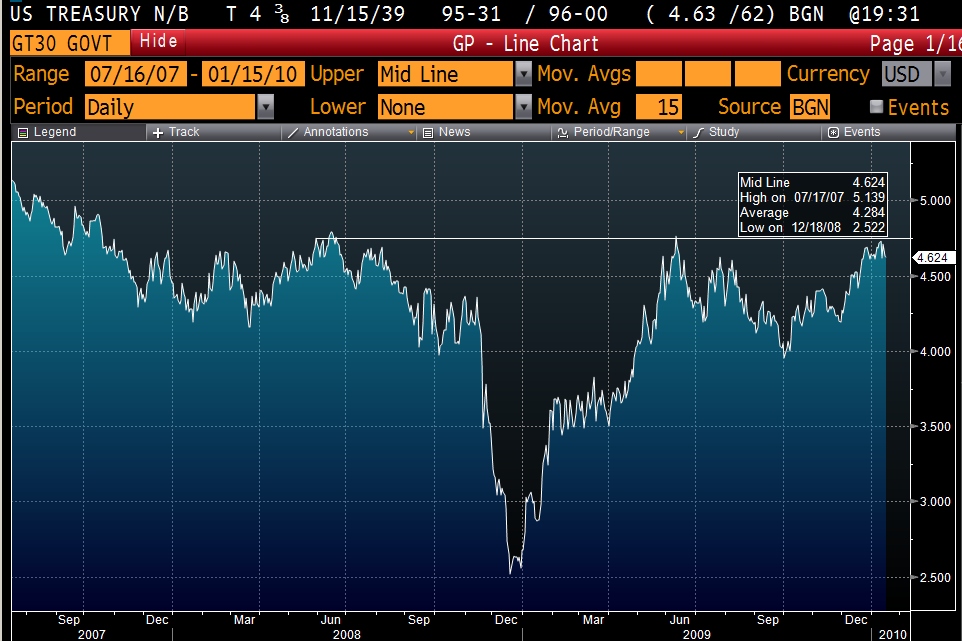Expand the Lower None dropdown
This screenshot has height=641, width=962.
point(523,107)
